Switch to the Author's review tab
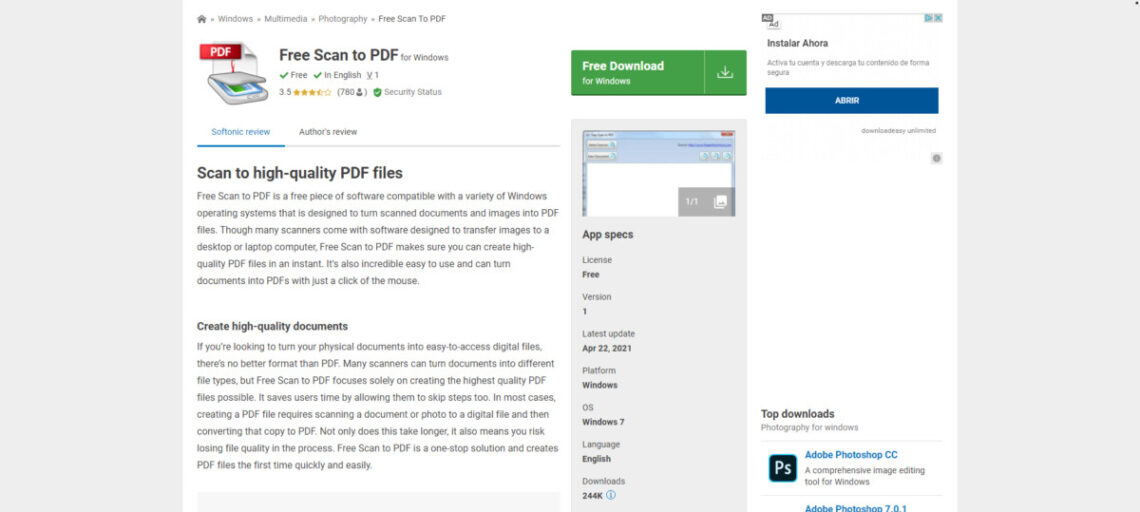Image resolution: width=1140 pixels, height=512 pixels. (x=328, y=132)
